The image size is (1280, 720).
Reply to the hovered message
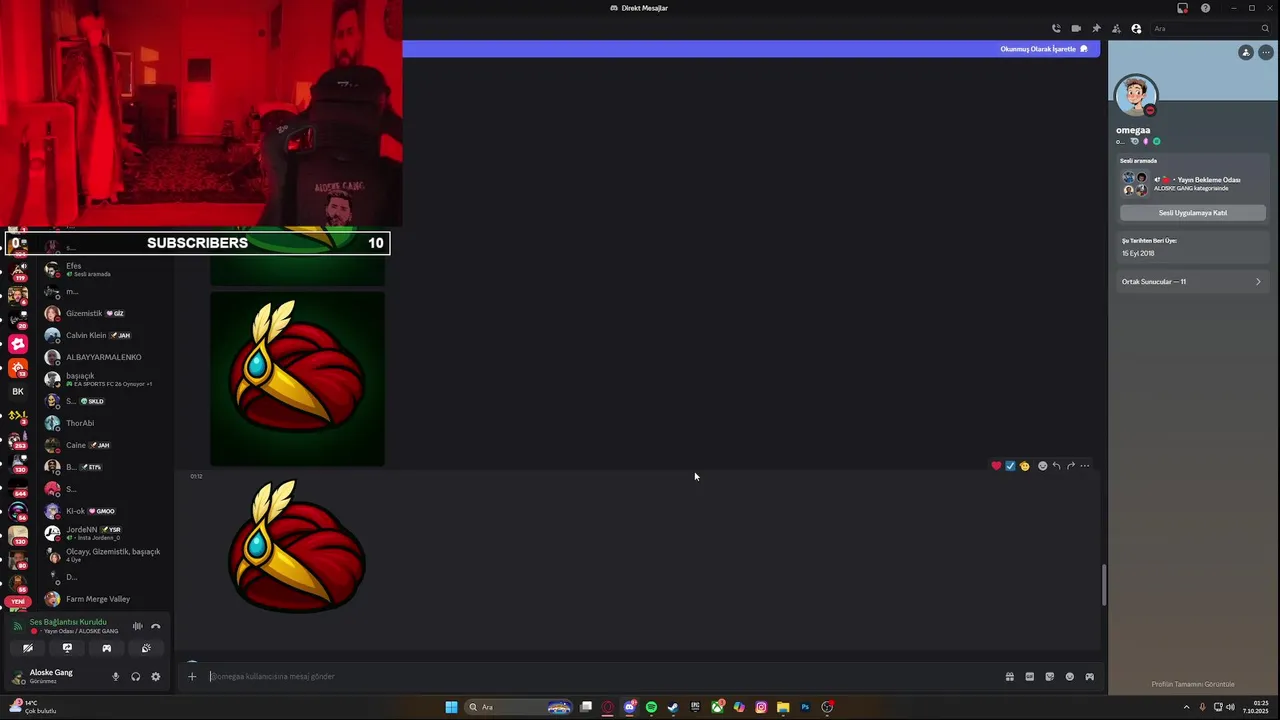tap(1056, 466)
